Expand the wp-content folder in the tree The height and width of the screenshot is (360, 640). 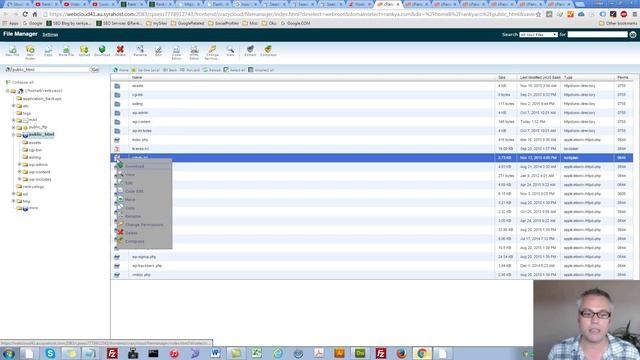point(20,172)
